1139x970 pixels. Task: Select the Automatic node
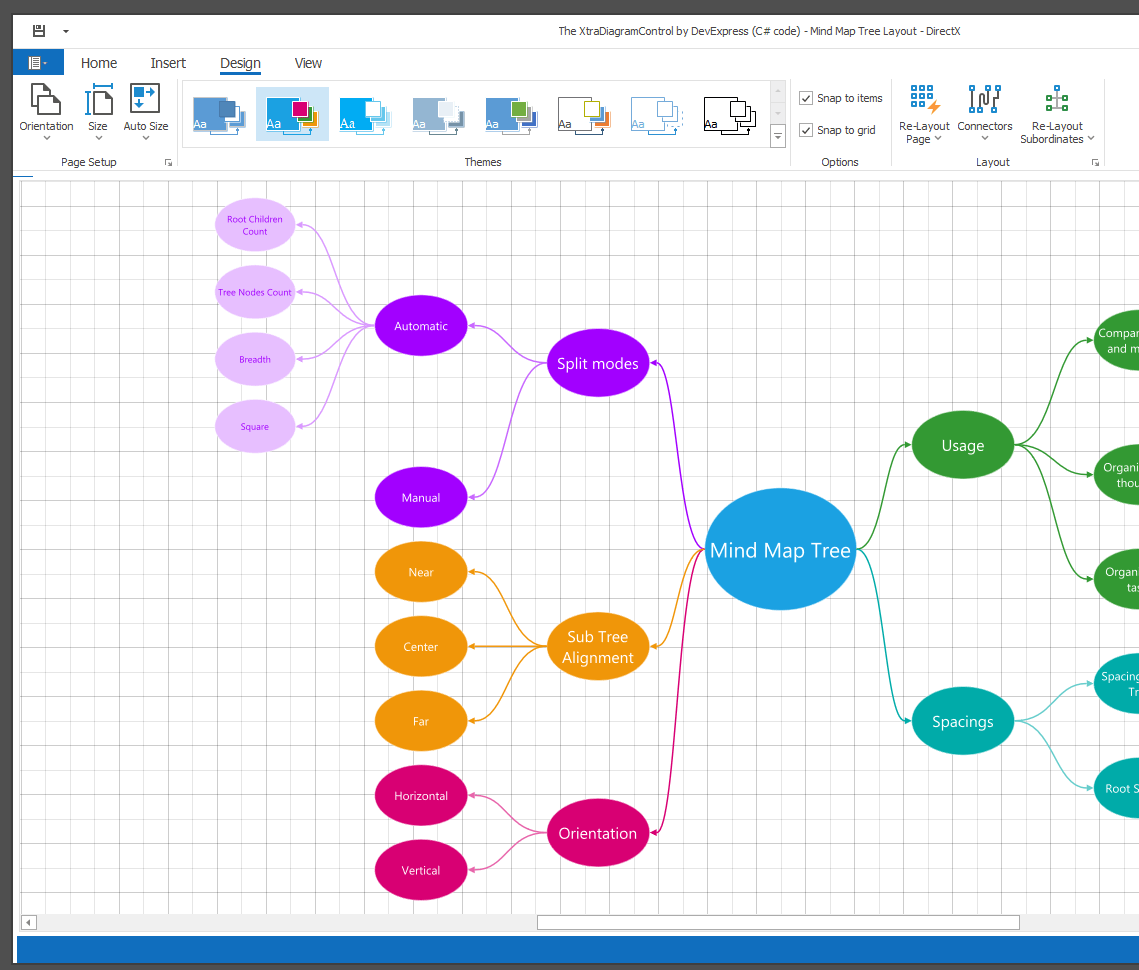tap(421, 326)
